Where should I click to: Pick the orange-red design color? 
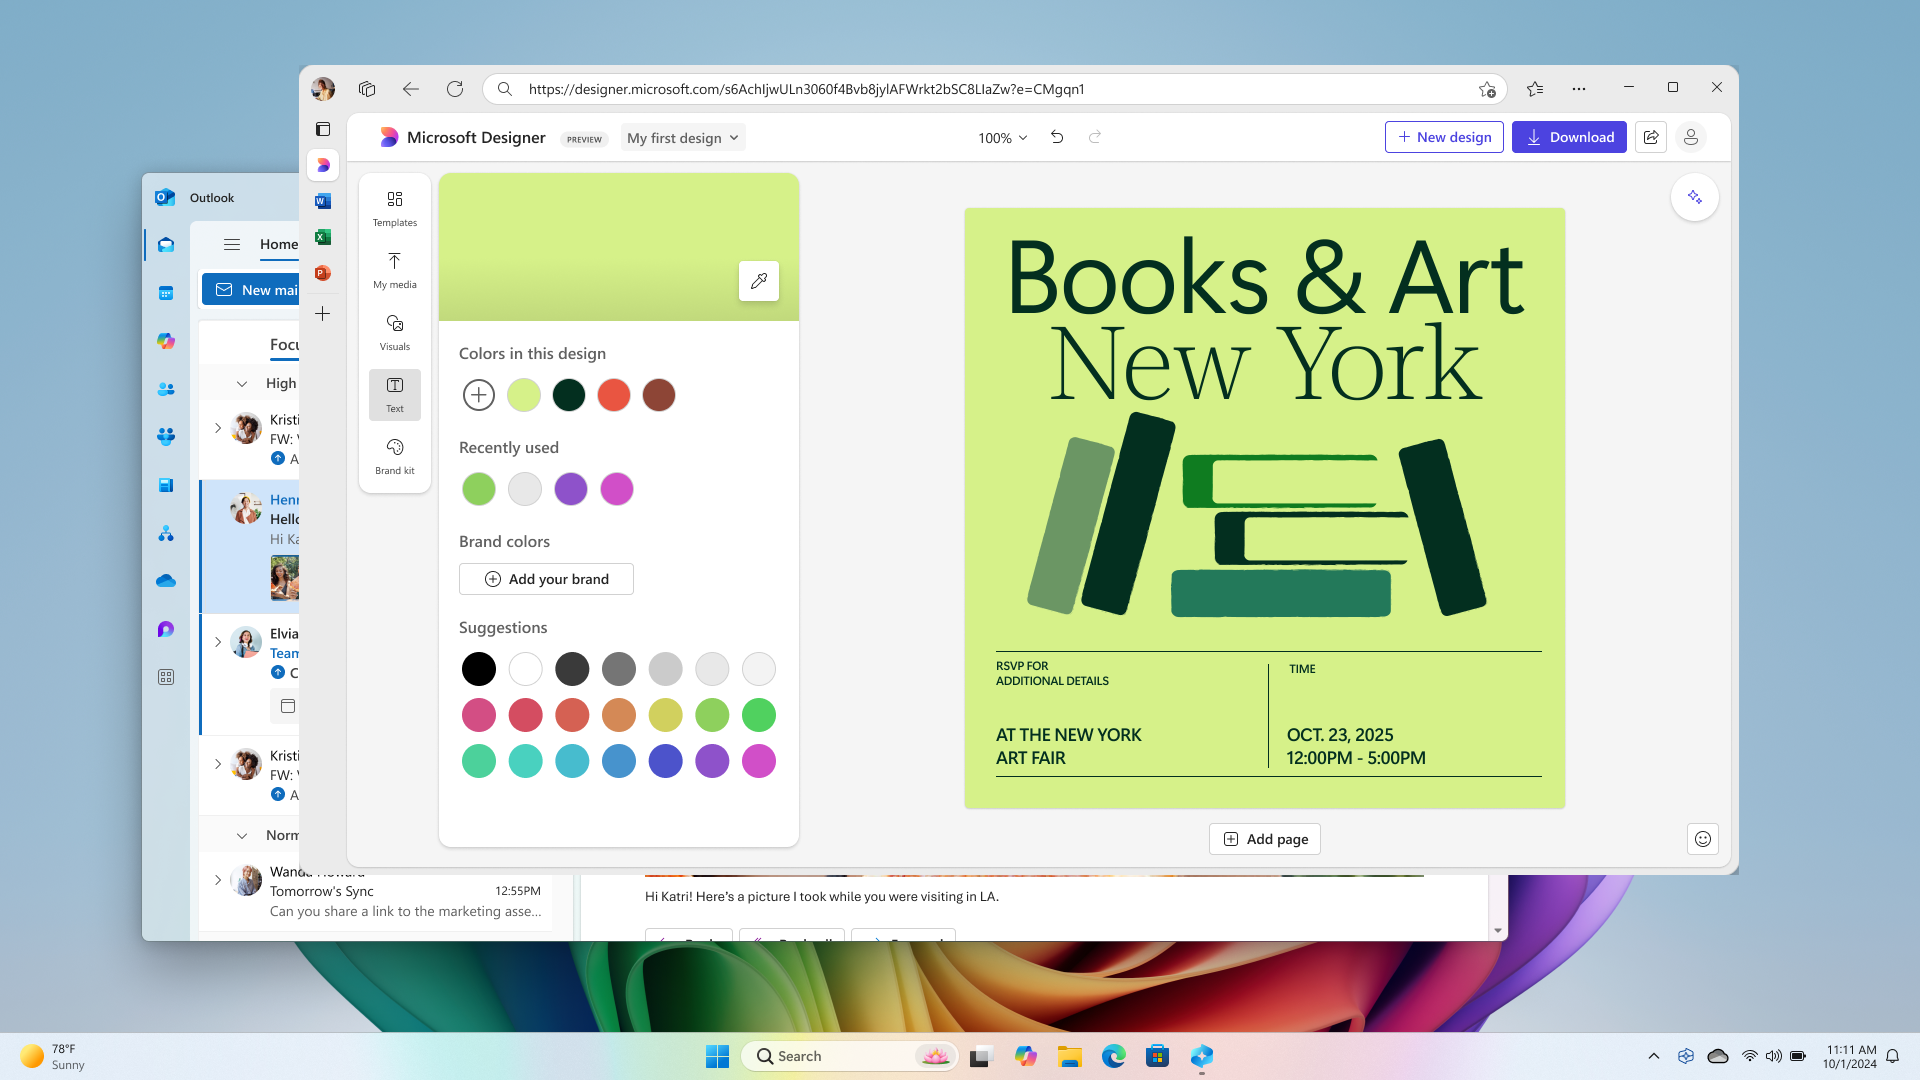(x=614, y=395)
